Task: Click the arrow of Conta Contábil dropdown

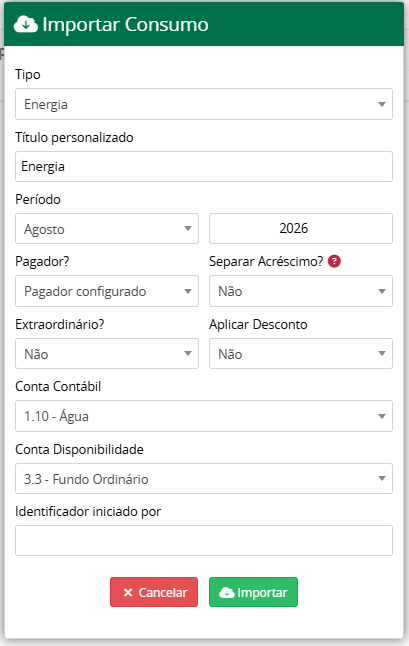Action: tap(382, 417)
